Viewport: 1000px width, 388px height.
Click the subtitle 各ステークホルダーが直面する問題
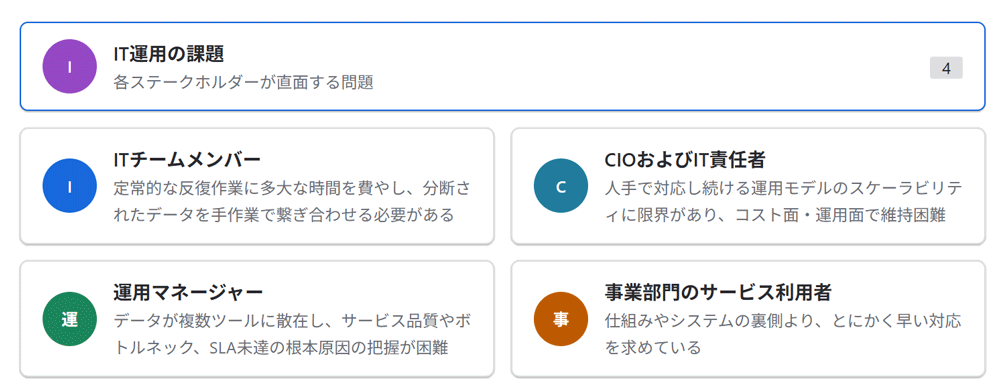[x=243, y=82]
